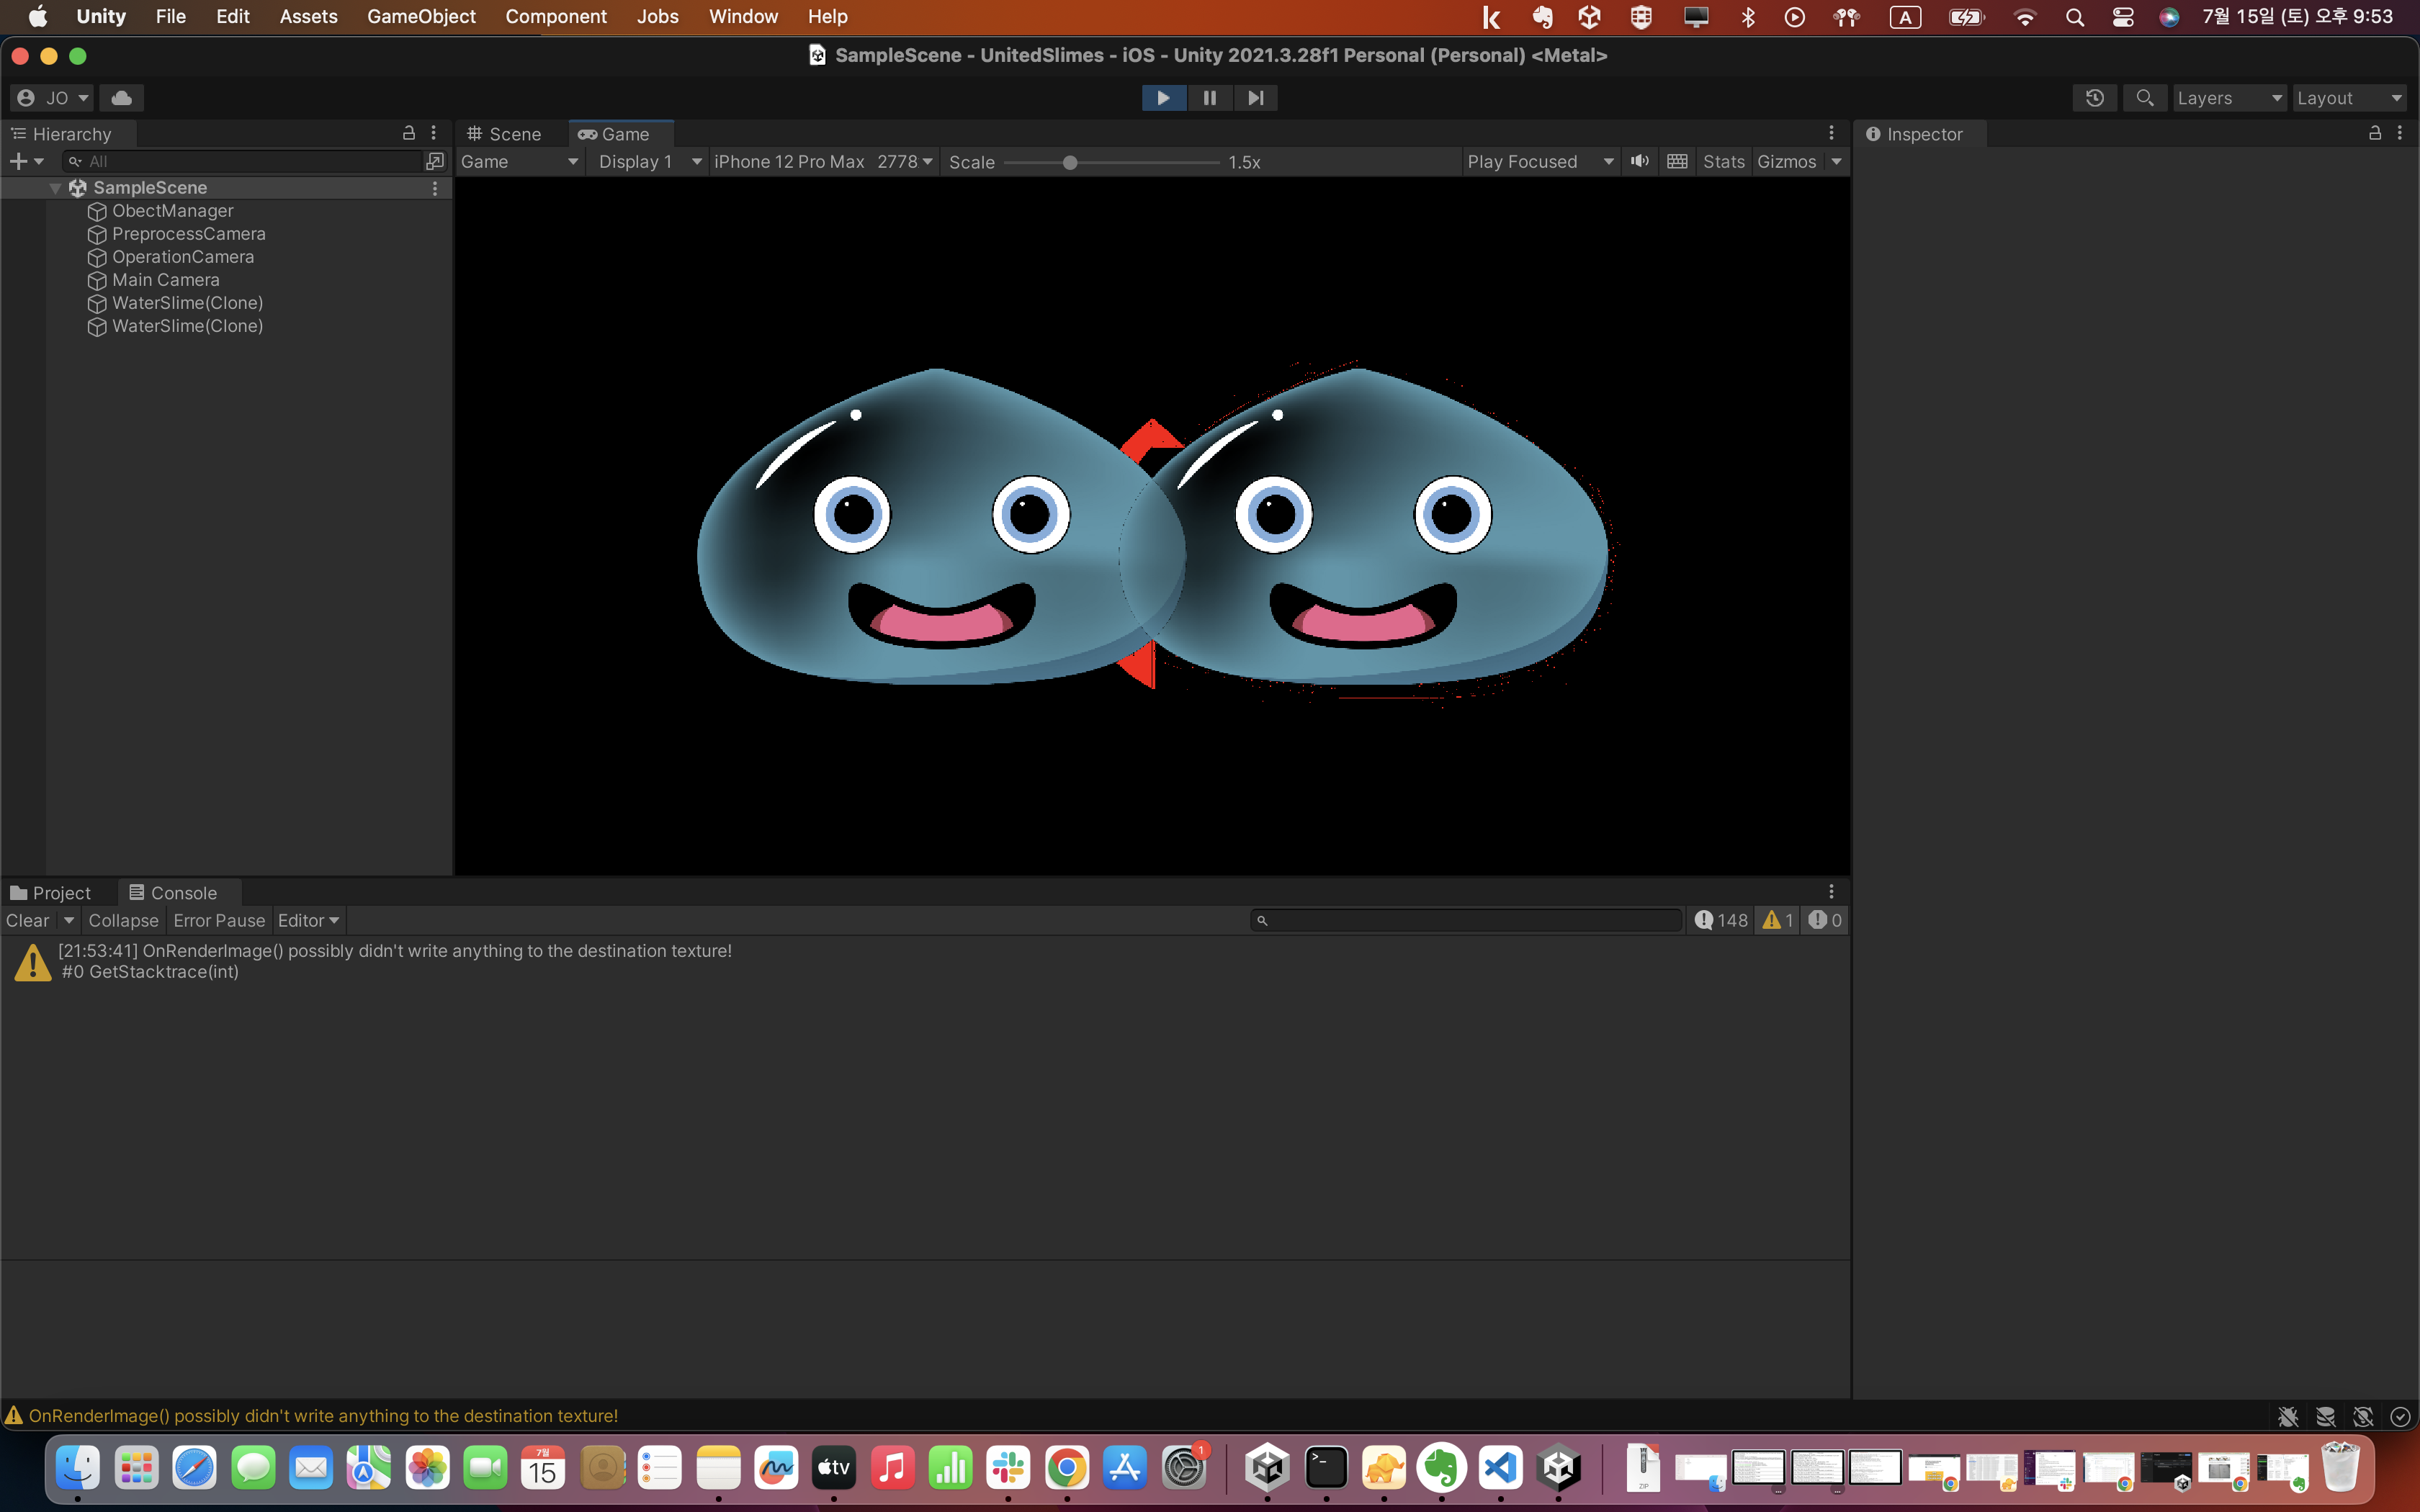
Task: Click the global search magnifier icon
Action: tap(2144, 98)
